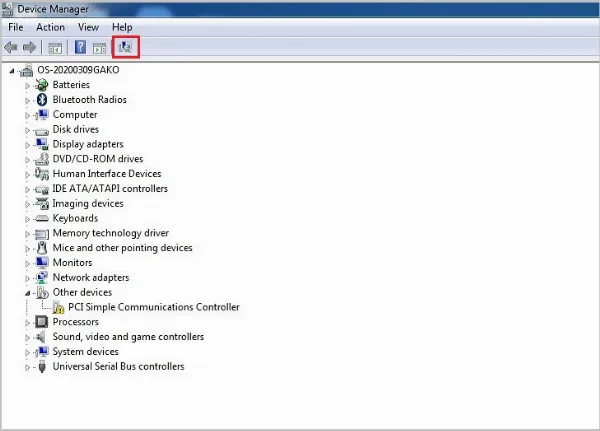Viewport: 600px width, 431px height.
Task: Select the Keyboards category label
Action: 75,218
